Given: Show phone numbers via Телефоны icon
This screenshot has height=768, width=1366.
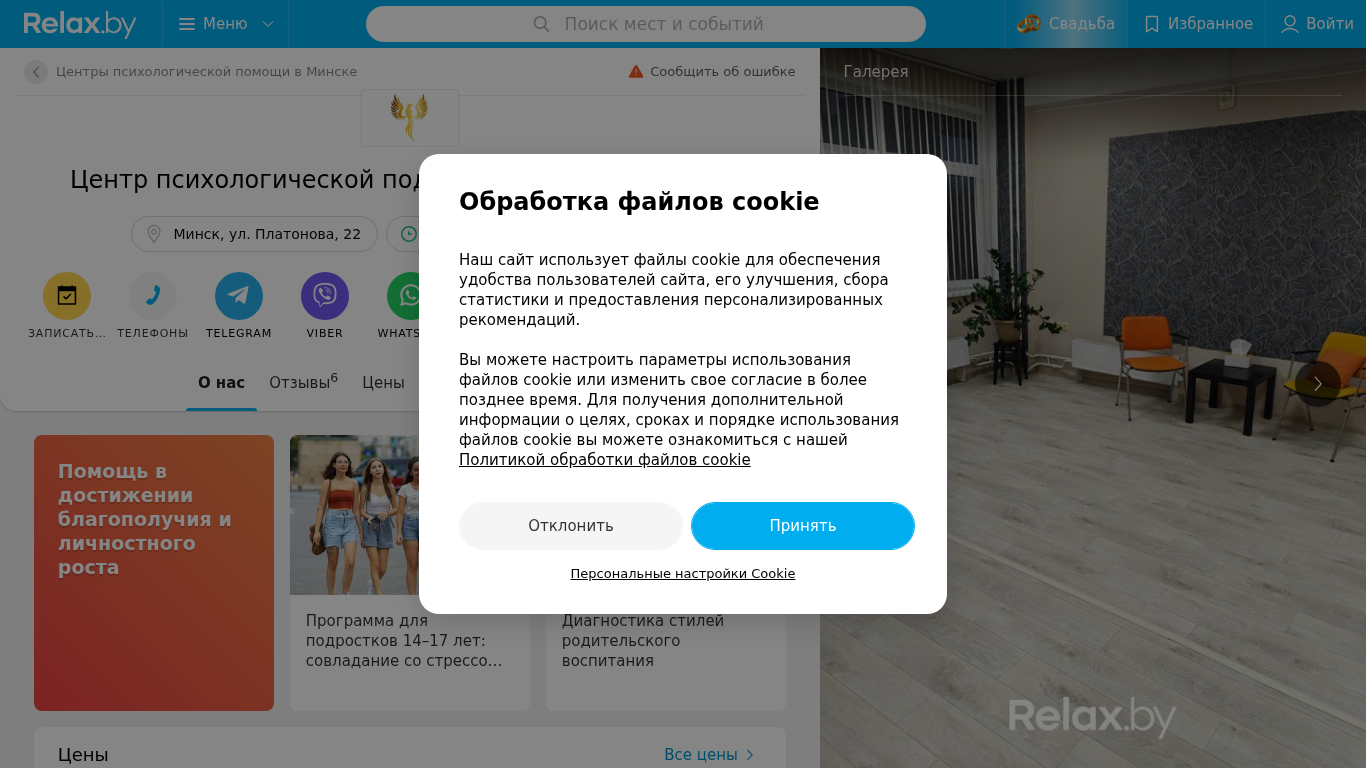Looking at the screenshot, I should click(153, 296).
